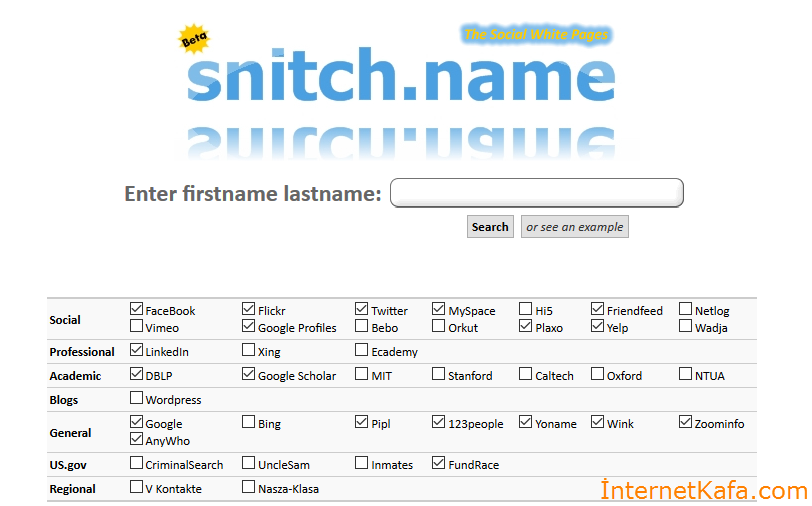Toggle the Twitter checkbox off

361,309
